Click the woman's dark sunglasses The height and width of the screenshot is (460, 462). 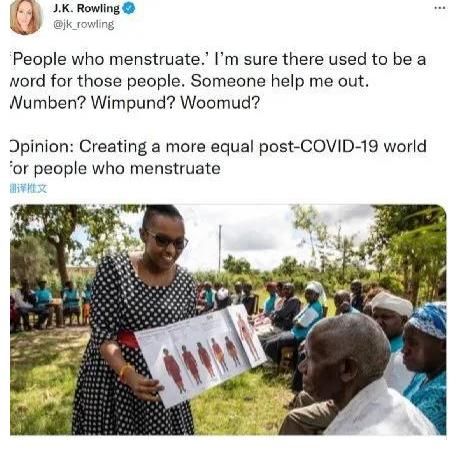167,240
